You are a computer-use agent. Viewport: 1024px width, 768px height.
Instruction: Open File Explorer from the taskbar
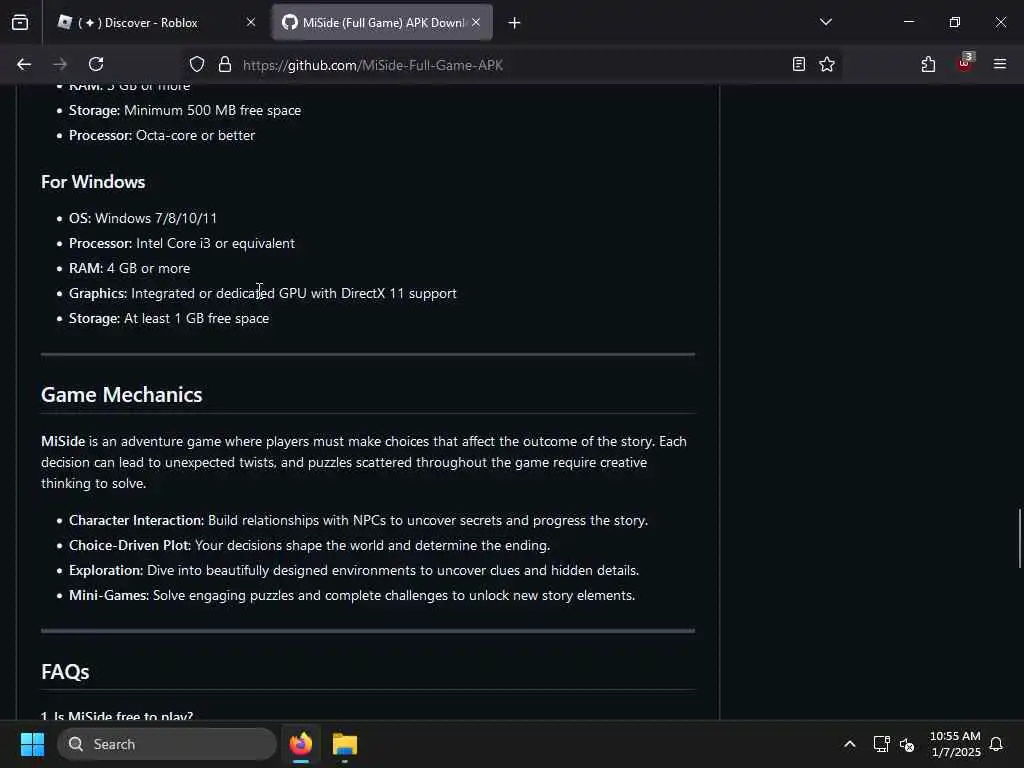tap(345, 744)
